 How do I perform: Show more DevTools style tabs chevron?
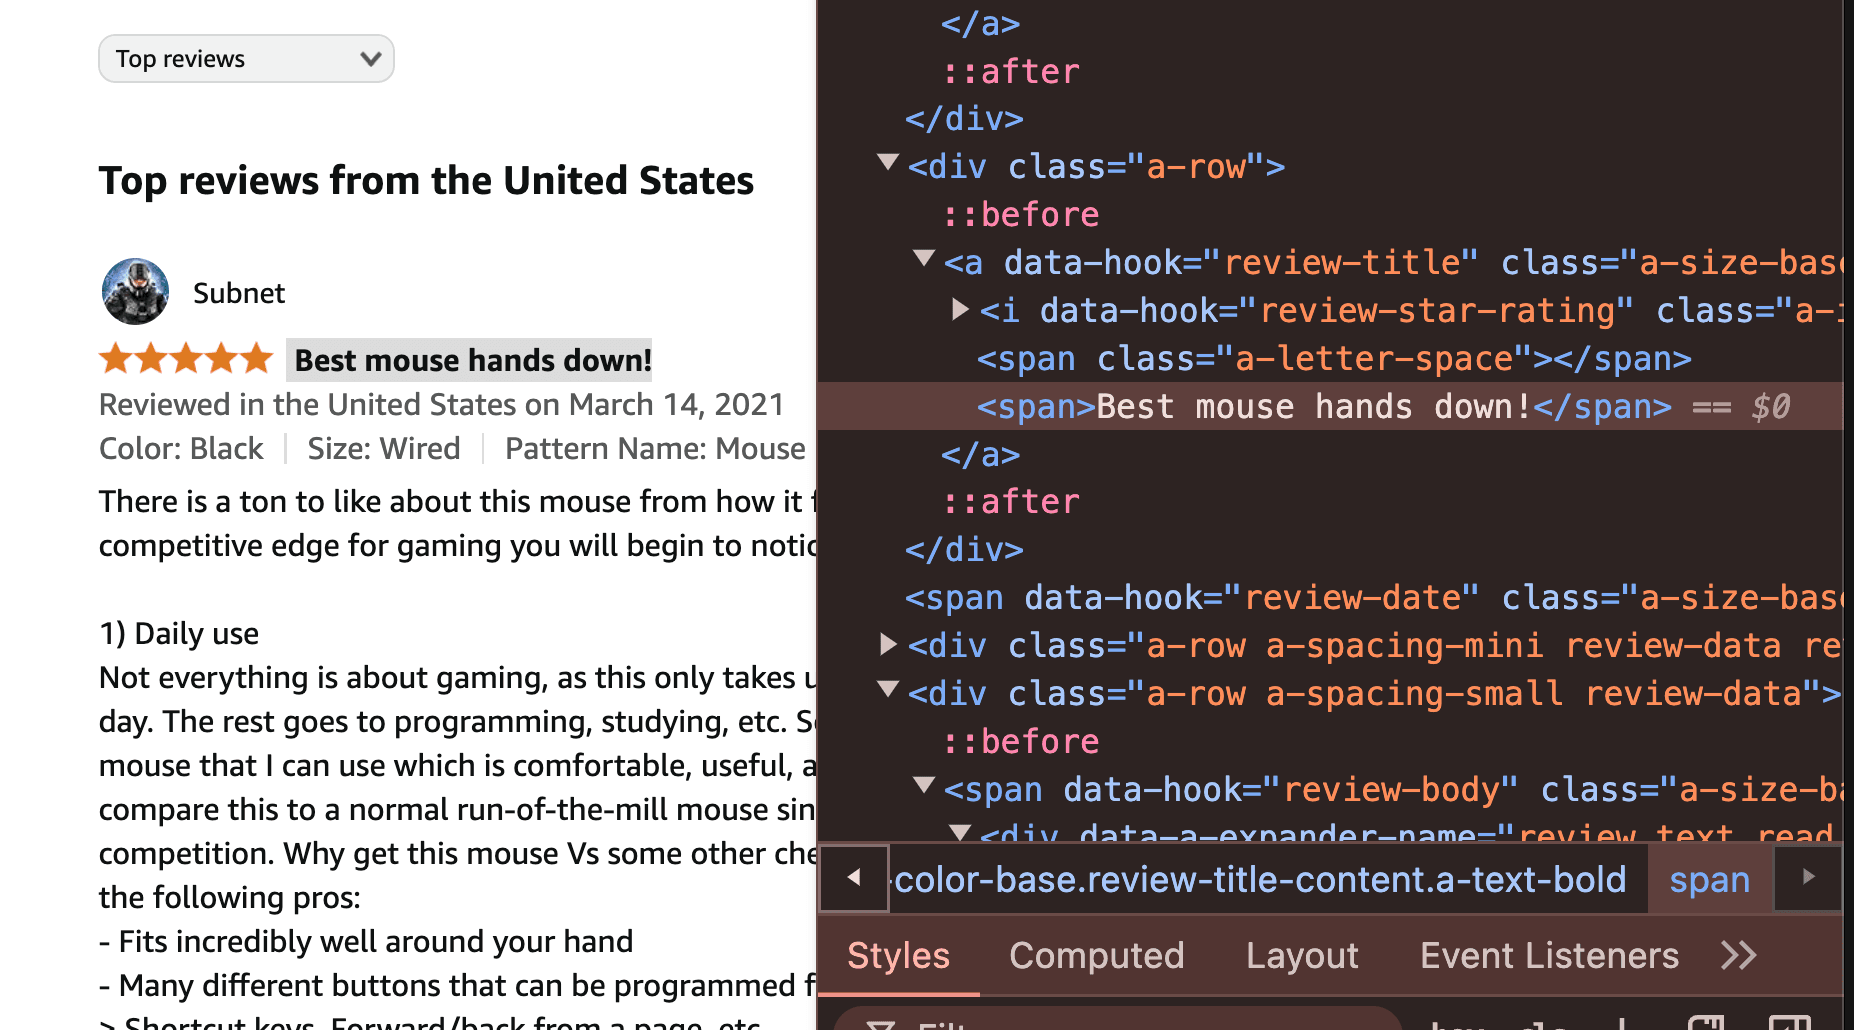(1738, 956)
